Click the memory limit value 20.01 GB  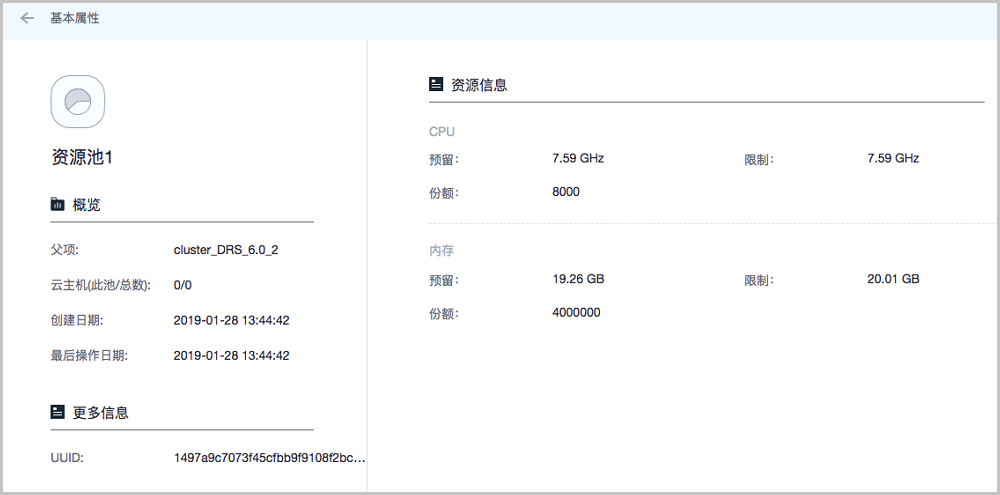pyautogui.click(x=893, y=279)
